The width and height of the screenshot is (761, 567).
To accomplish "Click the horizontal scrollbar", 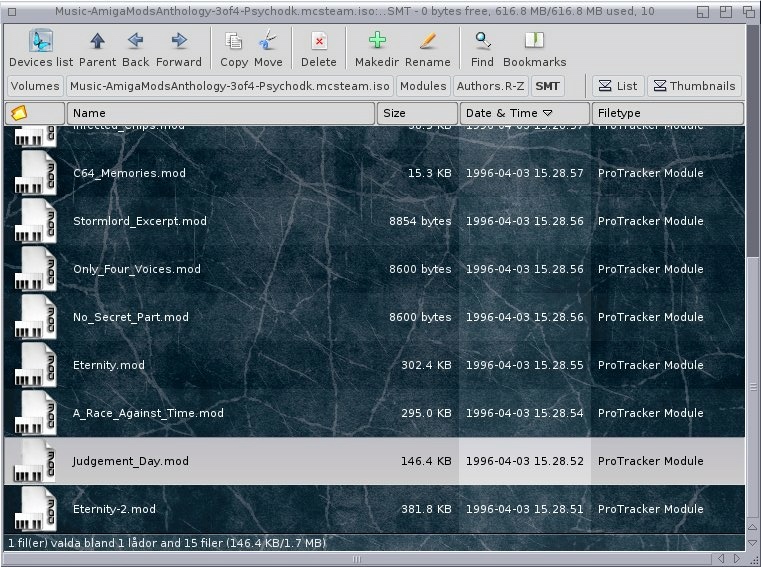I will click(357, 559).
